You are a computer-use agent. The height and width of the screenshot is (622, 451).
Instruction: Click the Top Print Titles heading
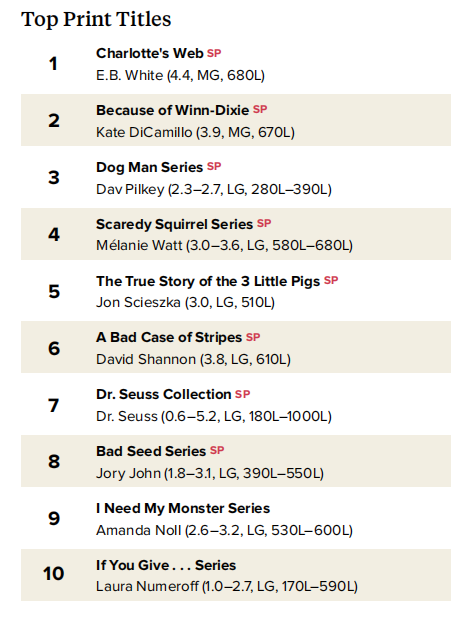point(96,19)
